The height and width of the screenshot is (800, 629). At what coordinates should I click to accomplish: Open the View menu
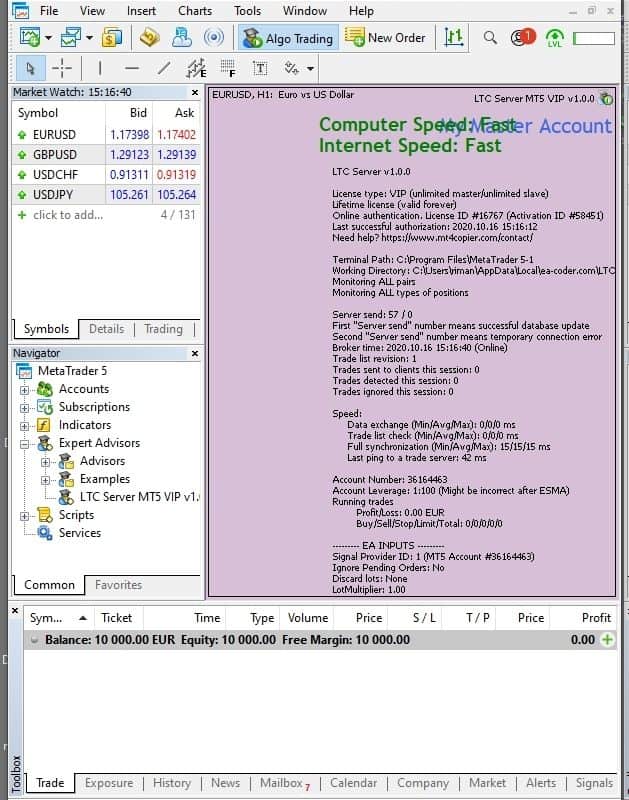coord(92,11)
